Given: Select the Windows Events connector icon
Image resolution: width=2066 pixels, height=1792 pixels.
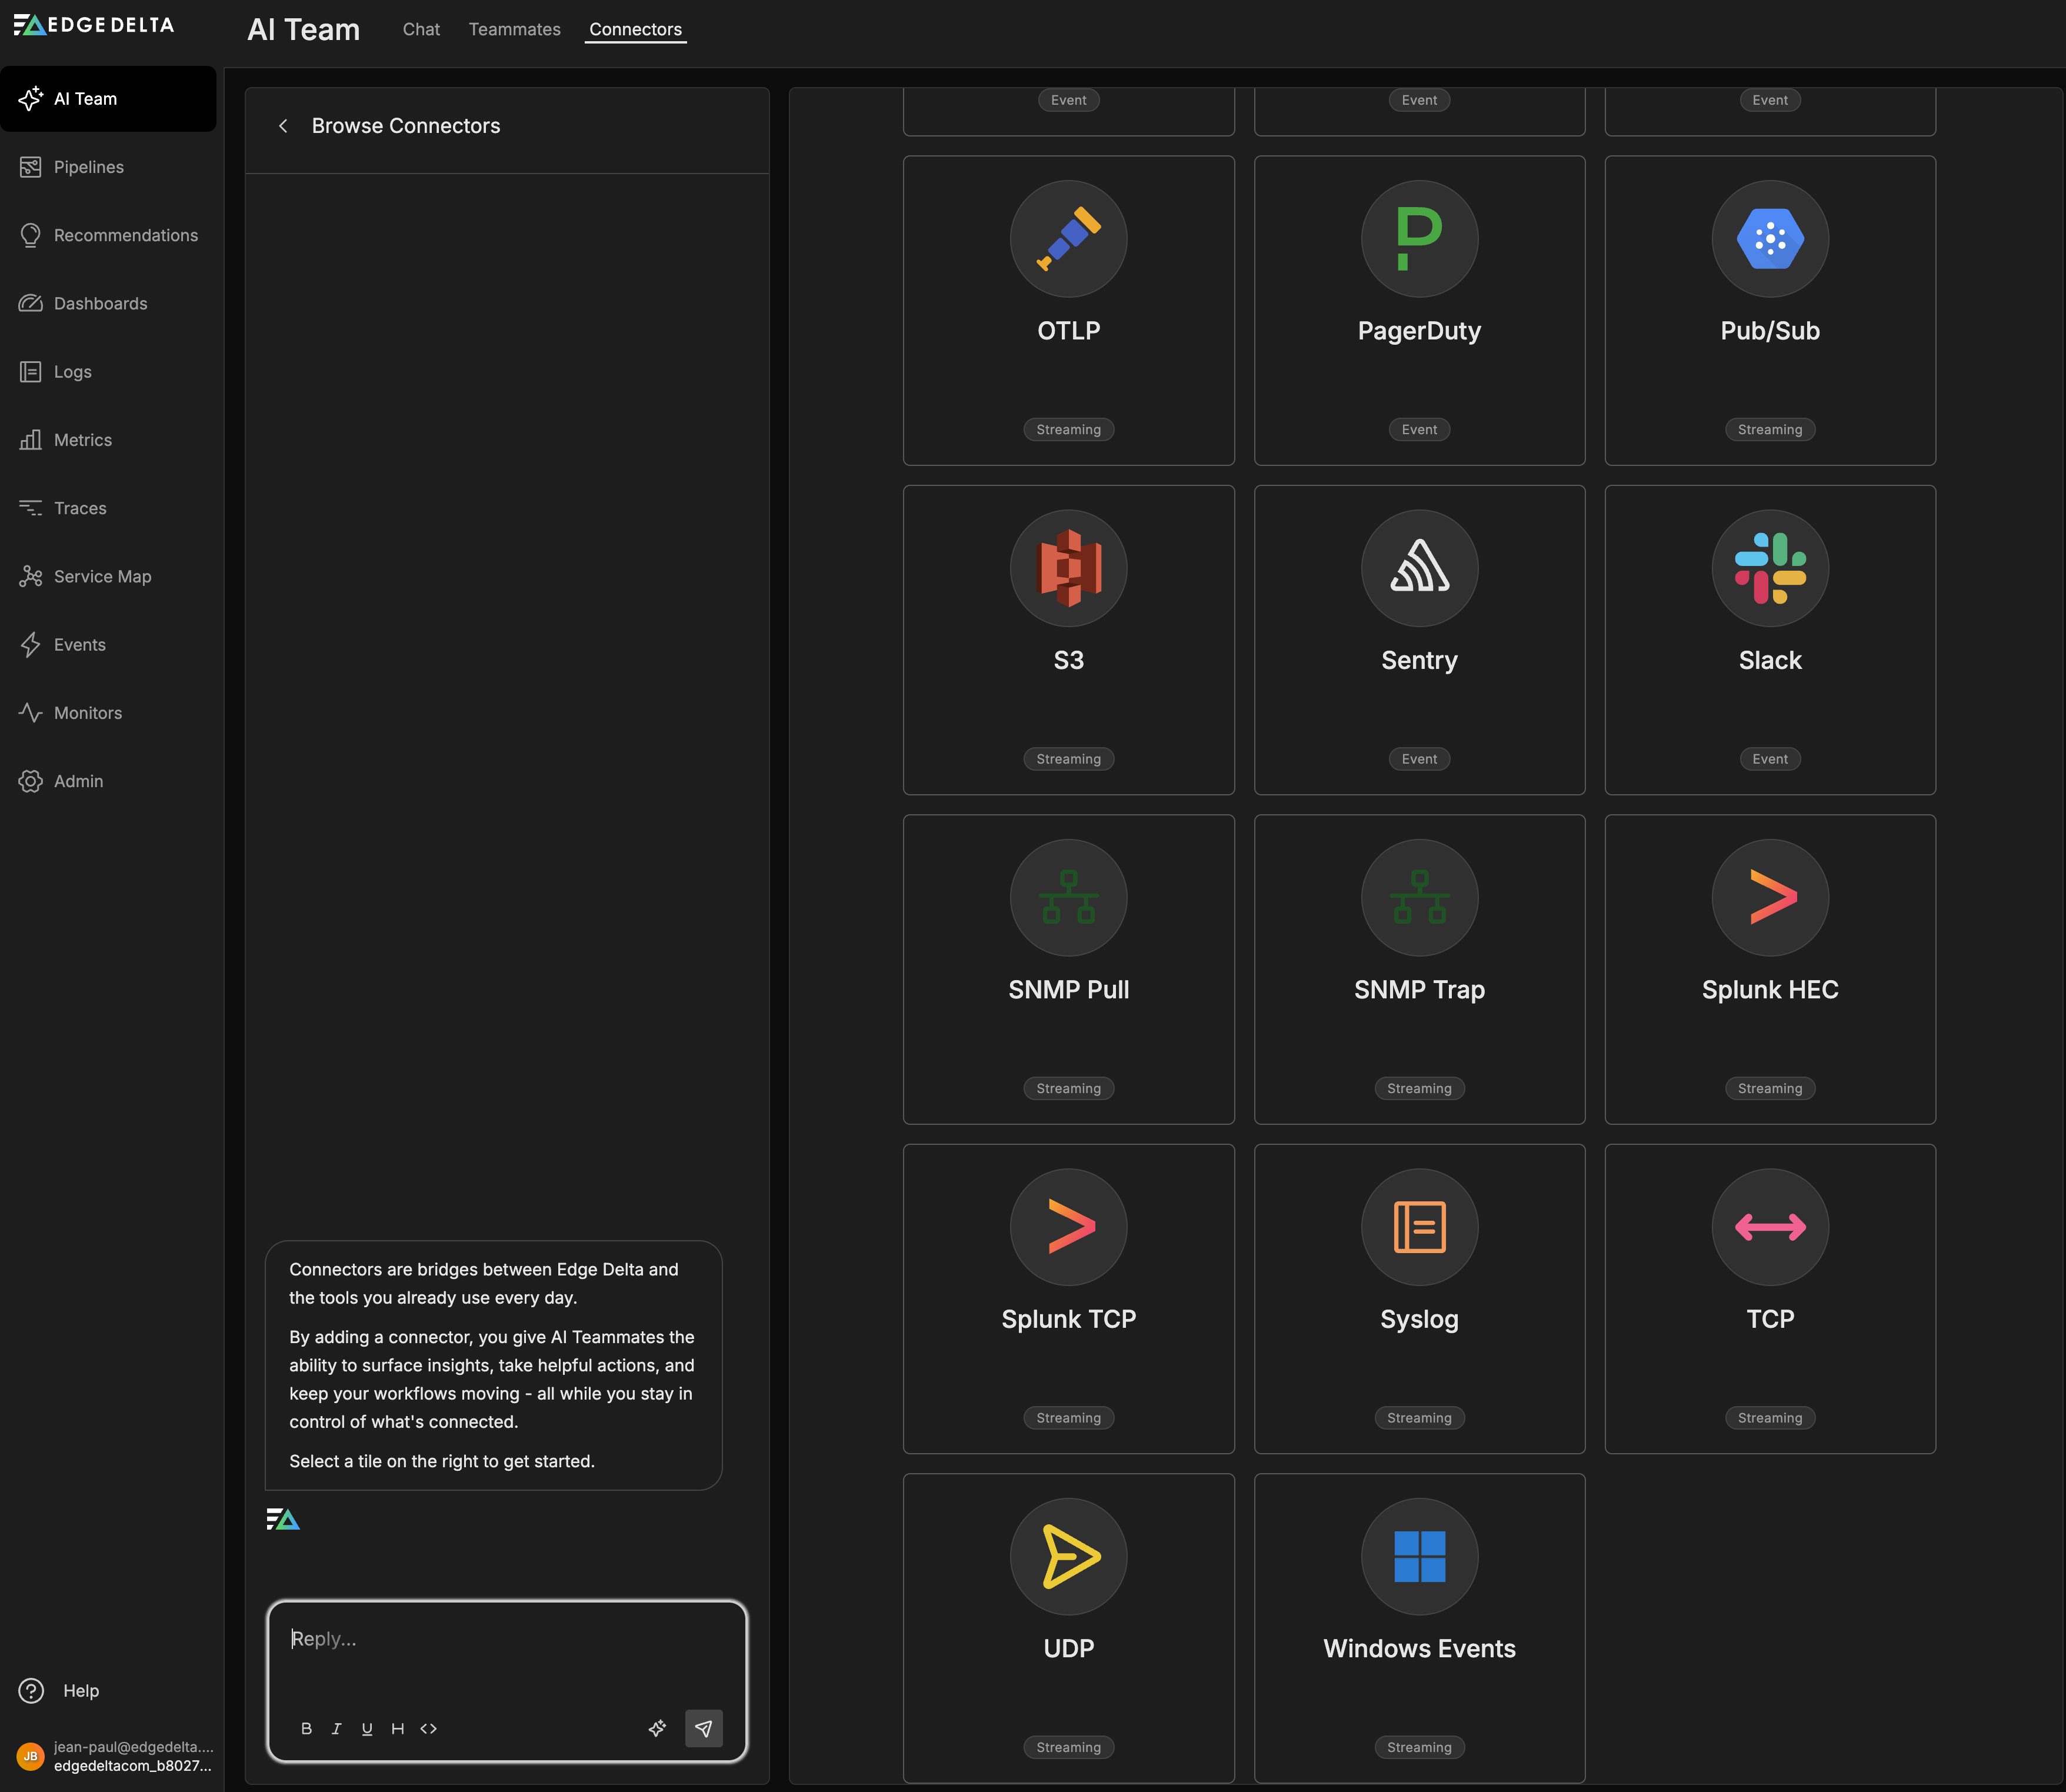Looking at the screenshot, I should (x=1418, y=1556).
